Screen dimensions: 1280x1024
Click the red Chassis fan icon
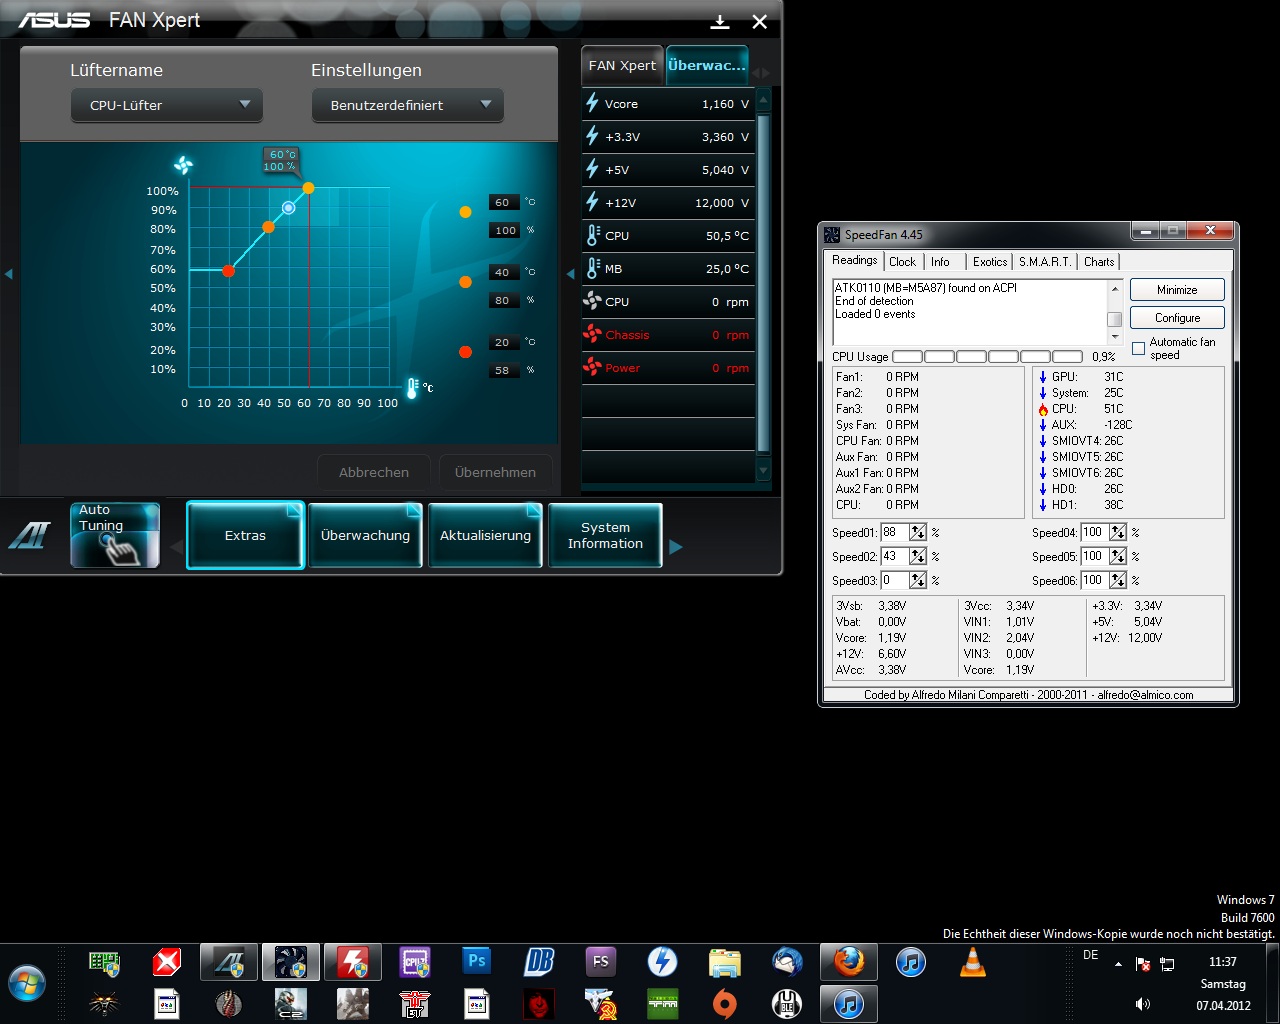click(592, 334)
